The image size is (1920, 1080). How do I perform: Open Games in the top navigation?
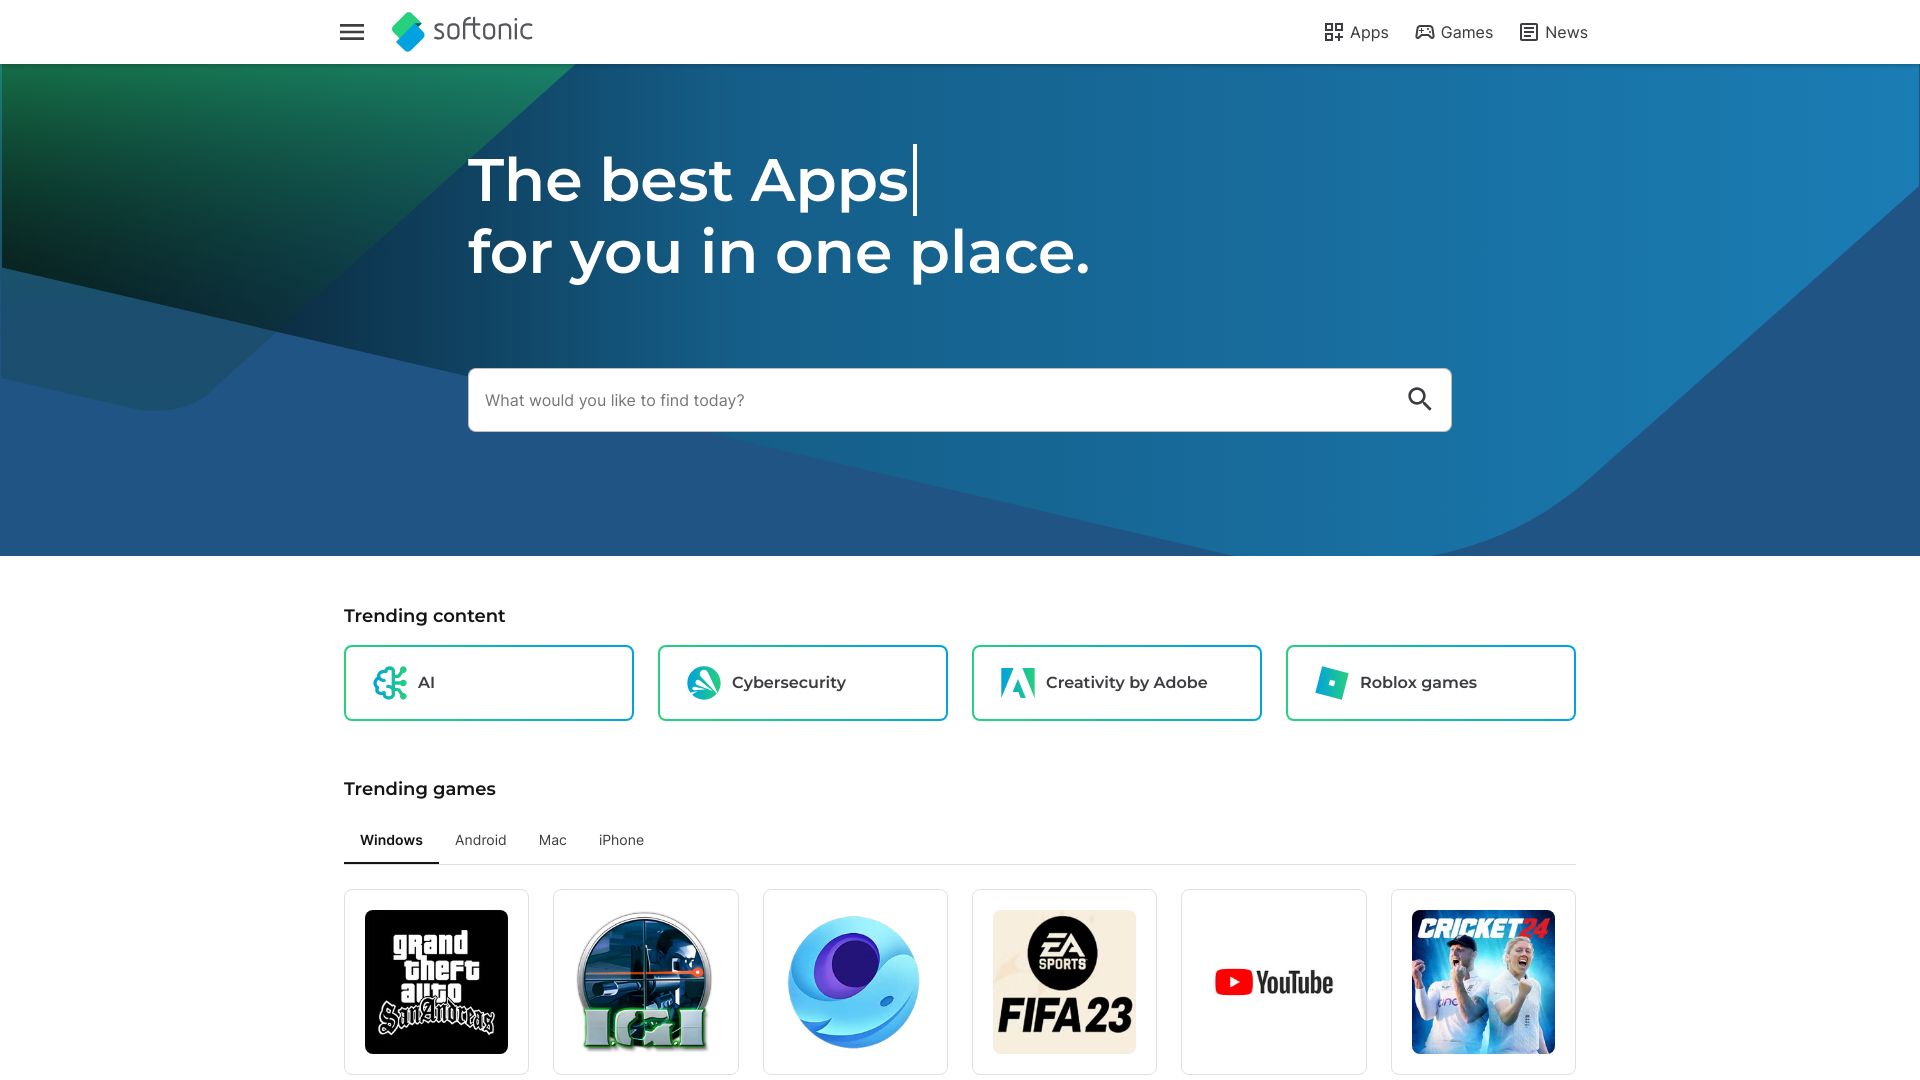[1454, 32]
